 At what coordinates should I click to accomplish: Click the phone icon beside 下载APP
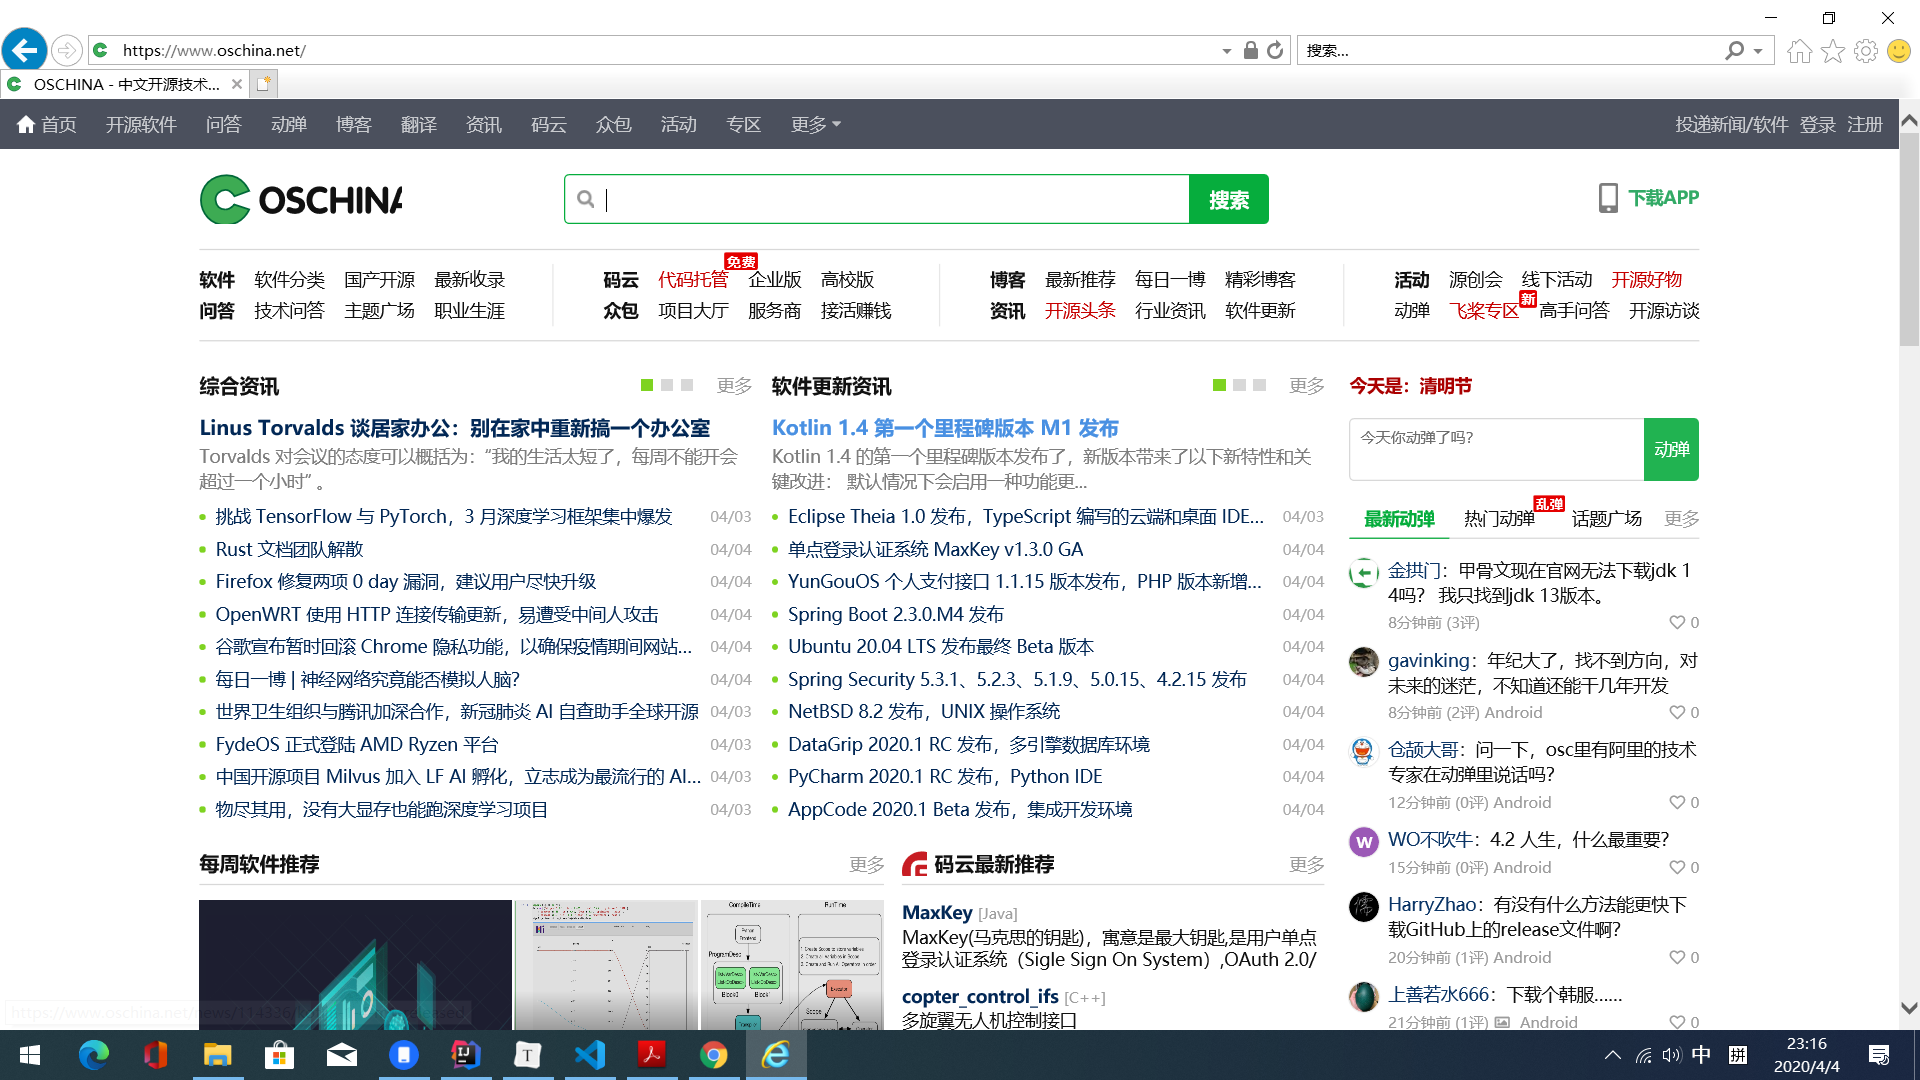[x=1607, y=198]
